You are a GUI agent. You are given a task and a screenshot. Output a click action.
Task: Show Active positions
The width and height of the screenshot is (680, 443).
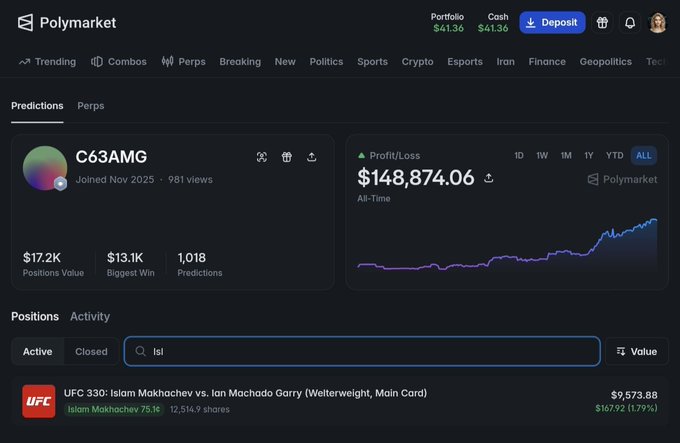[38, 352]
